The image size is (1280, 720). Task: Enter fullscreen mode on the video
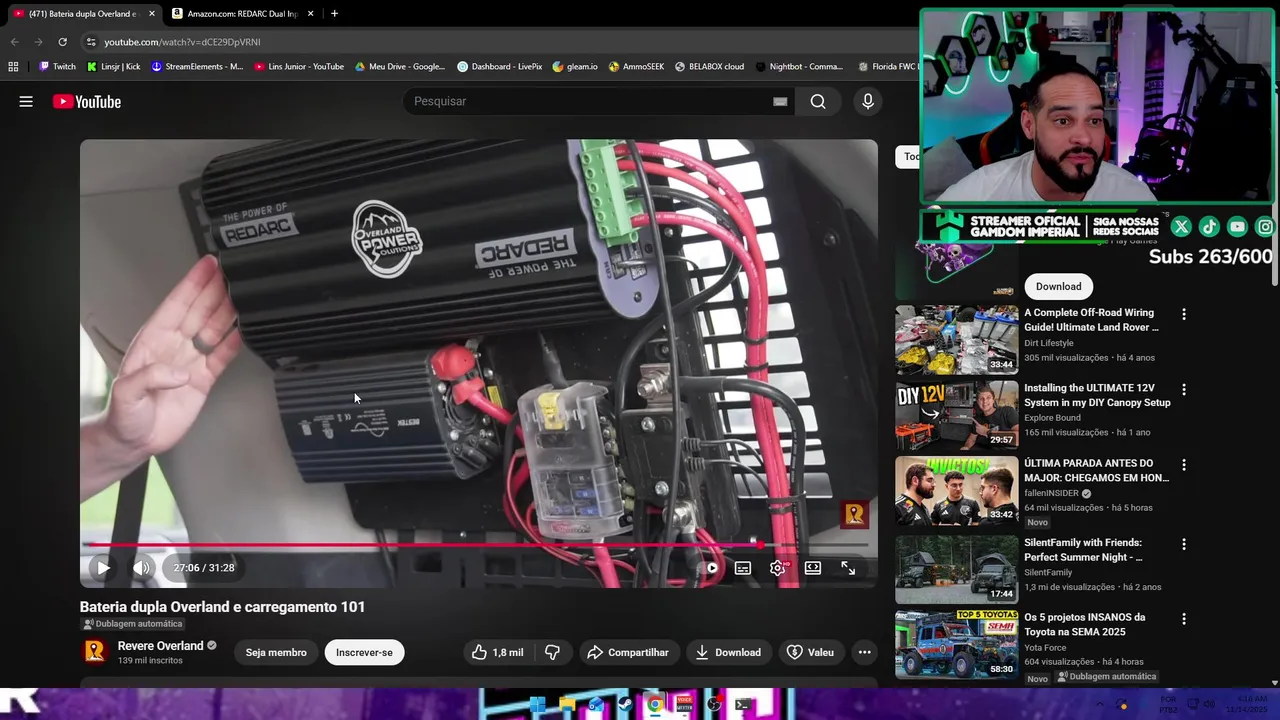pos(848,568)
